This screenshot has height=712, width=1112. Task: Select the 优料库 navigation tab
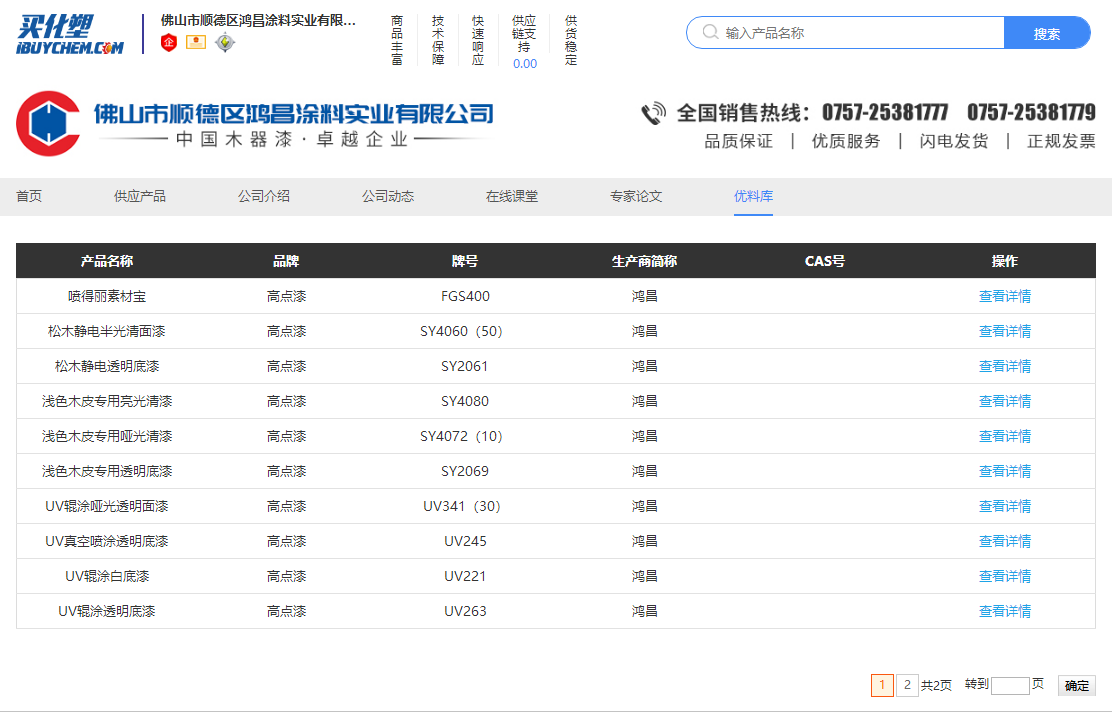point(753,196)
